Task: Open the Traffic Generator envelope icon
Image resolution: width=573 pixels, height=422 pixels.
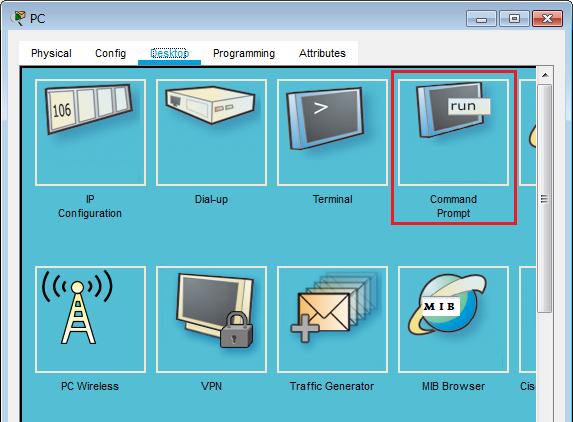Action: (332, 319)
